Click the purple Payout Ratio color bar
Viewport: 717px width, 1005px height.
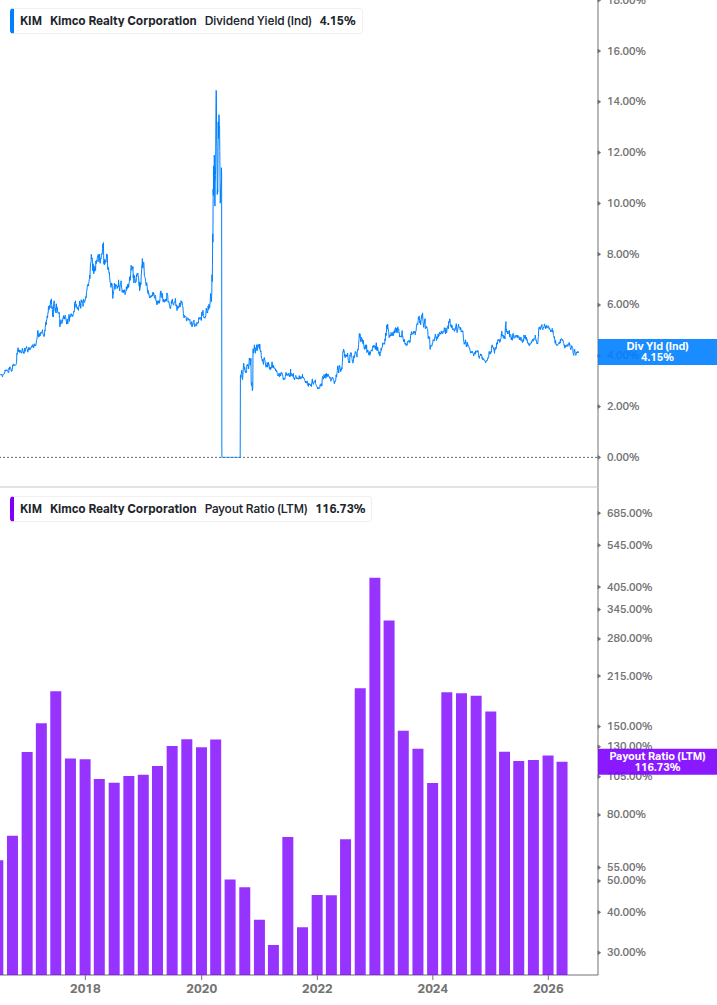coord(12,509)
